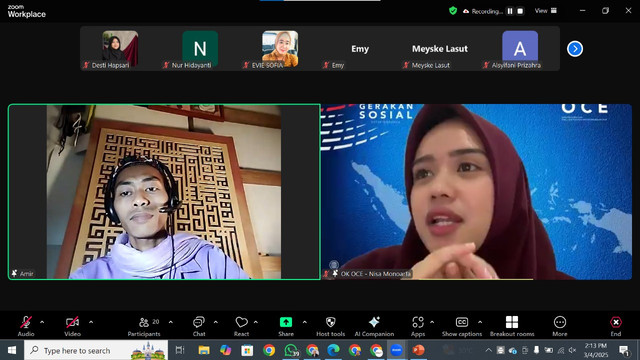Open the Windows notification center
This screenshot has width=640, height=360.
[624, 350]
